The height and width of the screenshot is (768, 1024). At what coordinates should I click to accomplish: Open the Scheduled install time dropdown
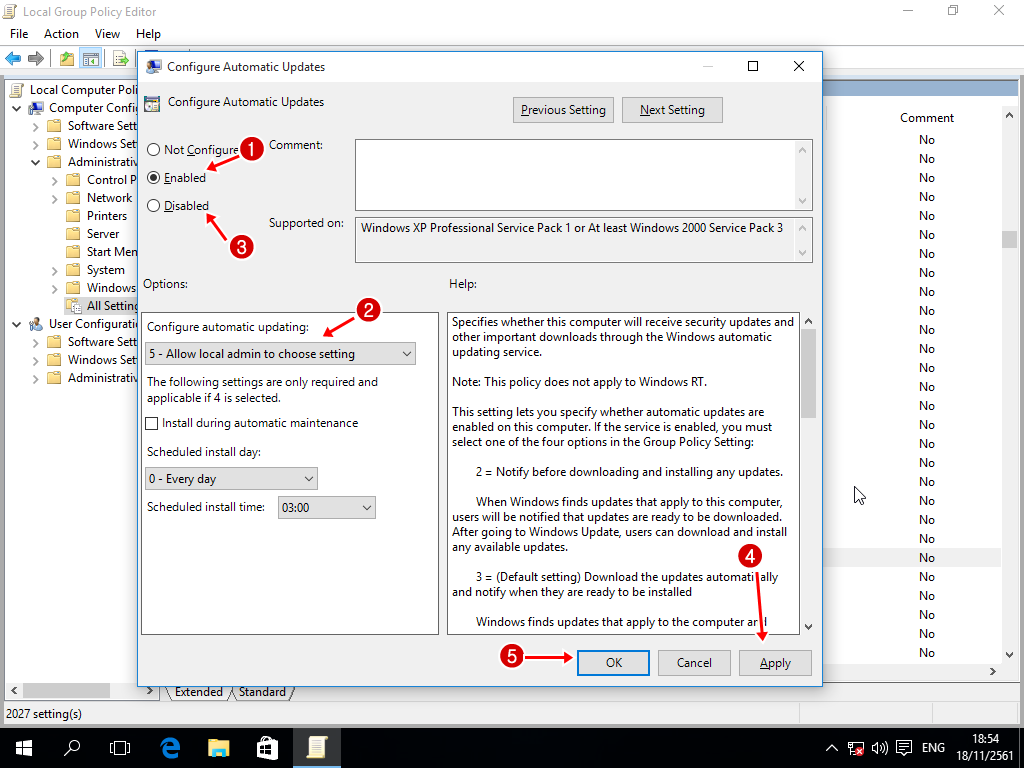[x=327, y=507]
